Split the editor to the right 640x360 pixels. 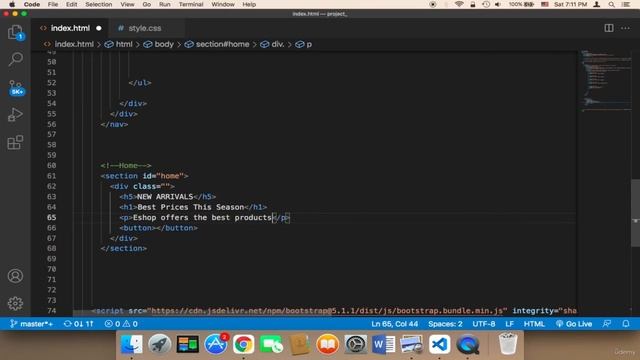pos(609,28)
